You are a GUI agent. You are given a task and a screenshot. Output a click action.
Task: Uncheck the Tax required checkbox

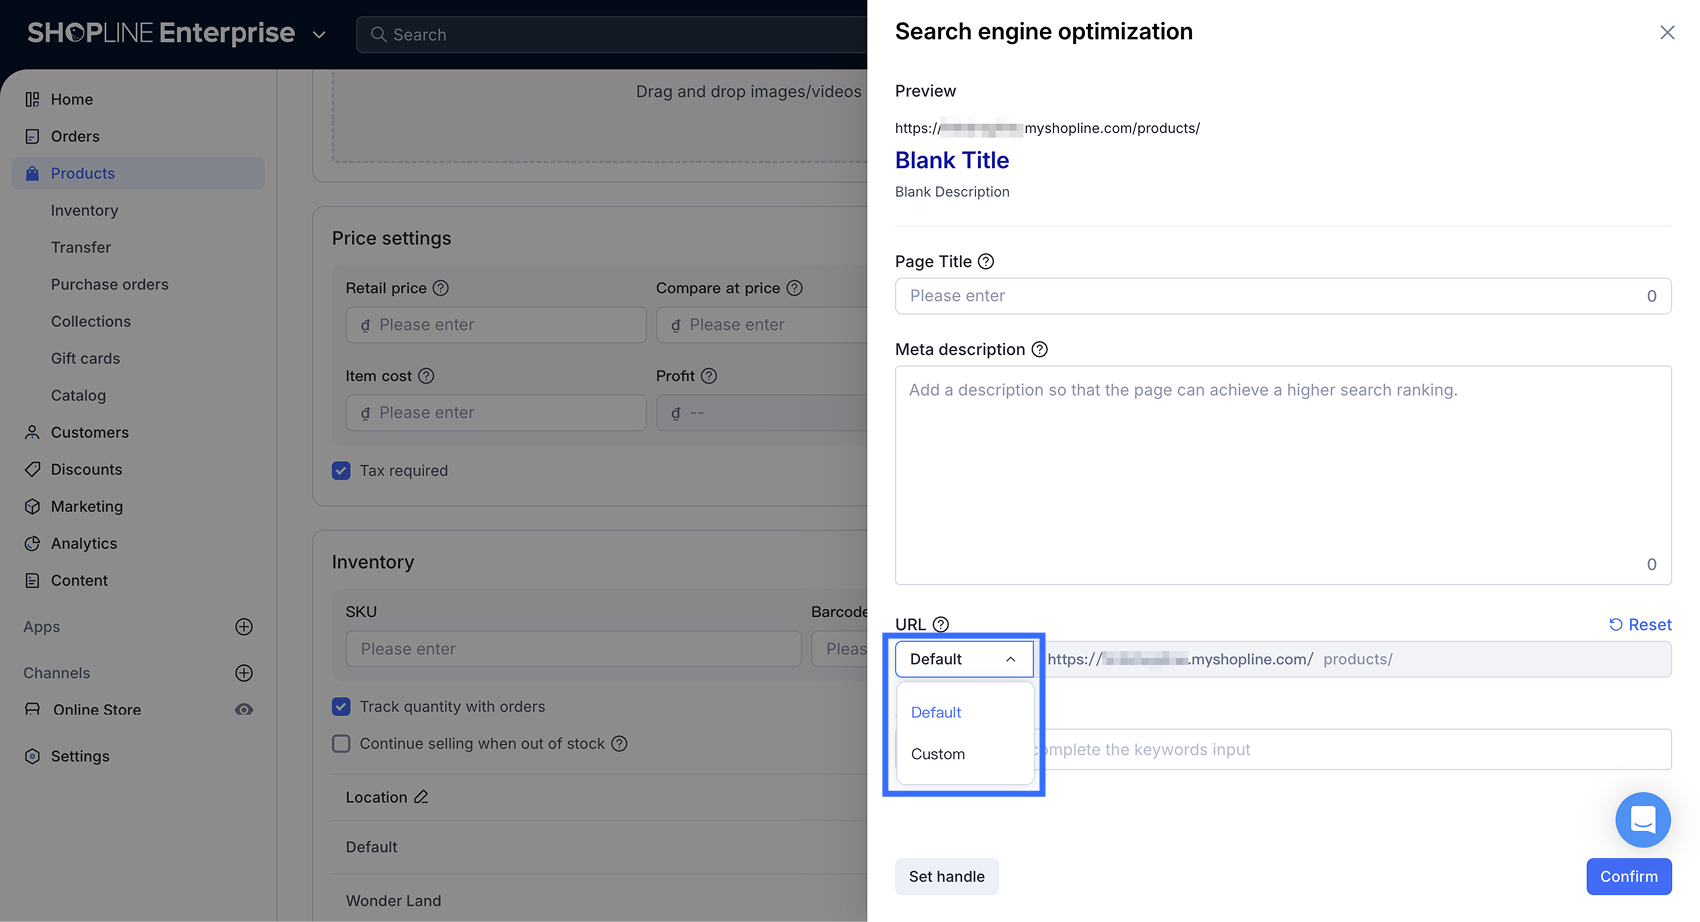coord(342,471)
